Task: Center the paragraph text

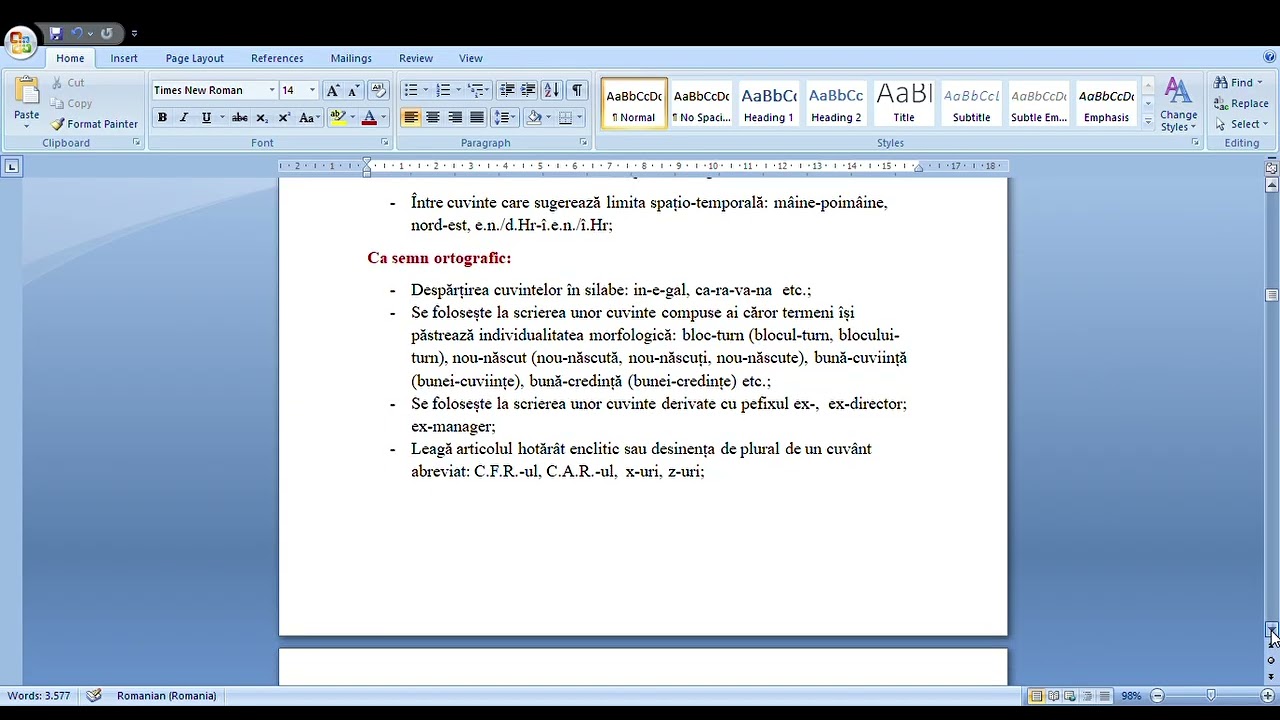Action: pyautogui.click(x=433, y=118)
